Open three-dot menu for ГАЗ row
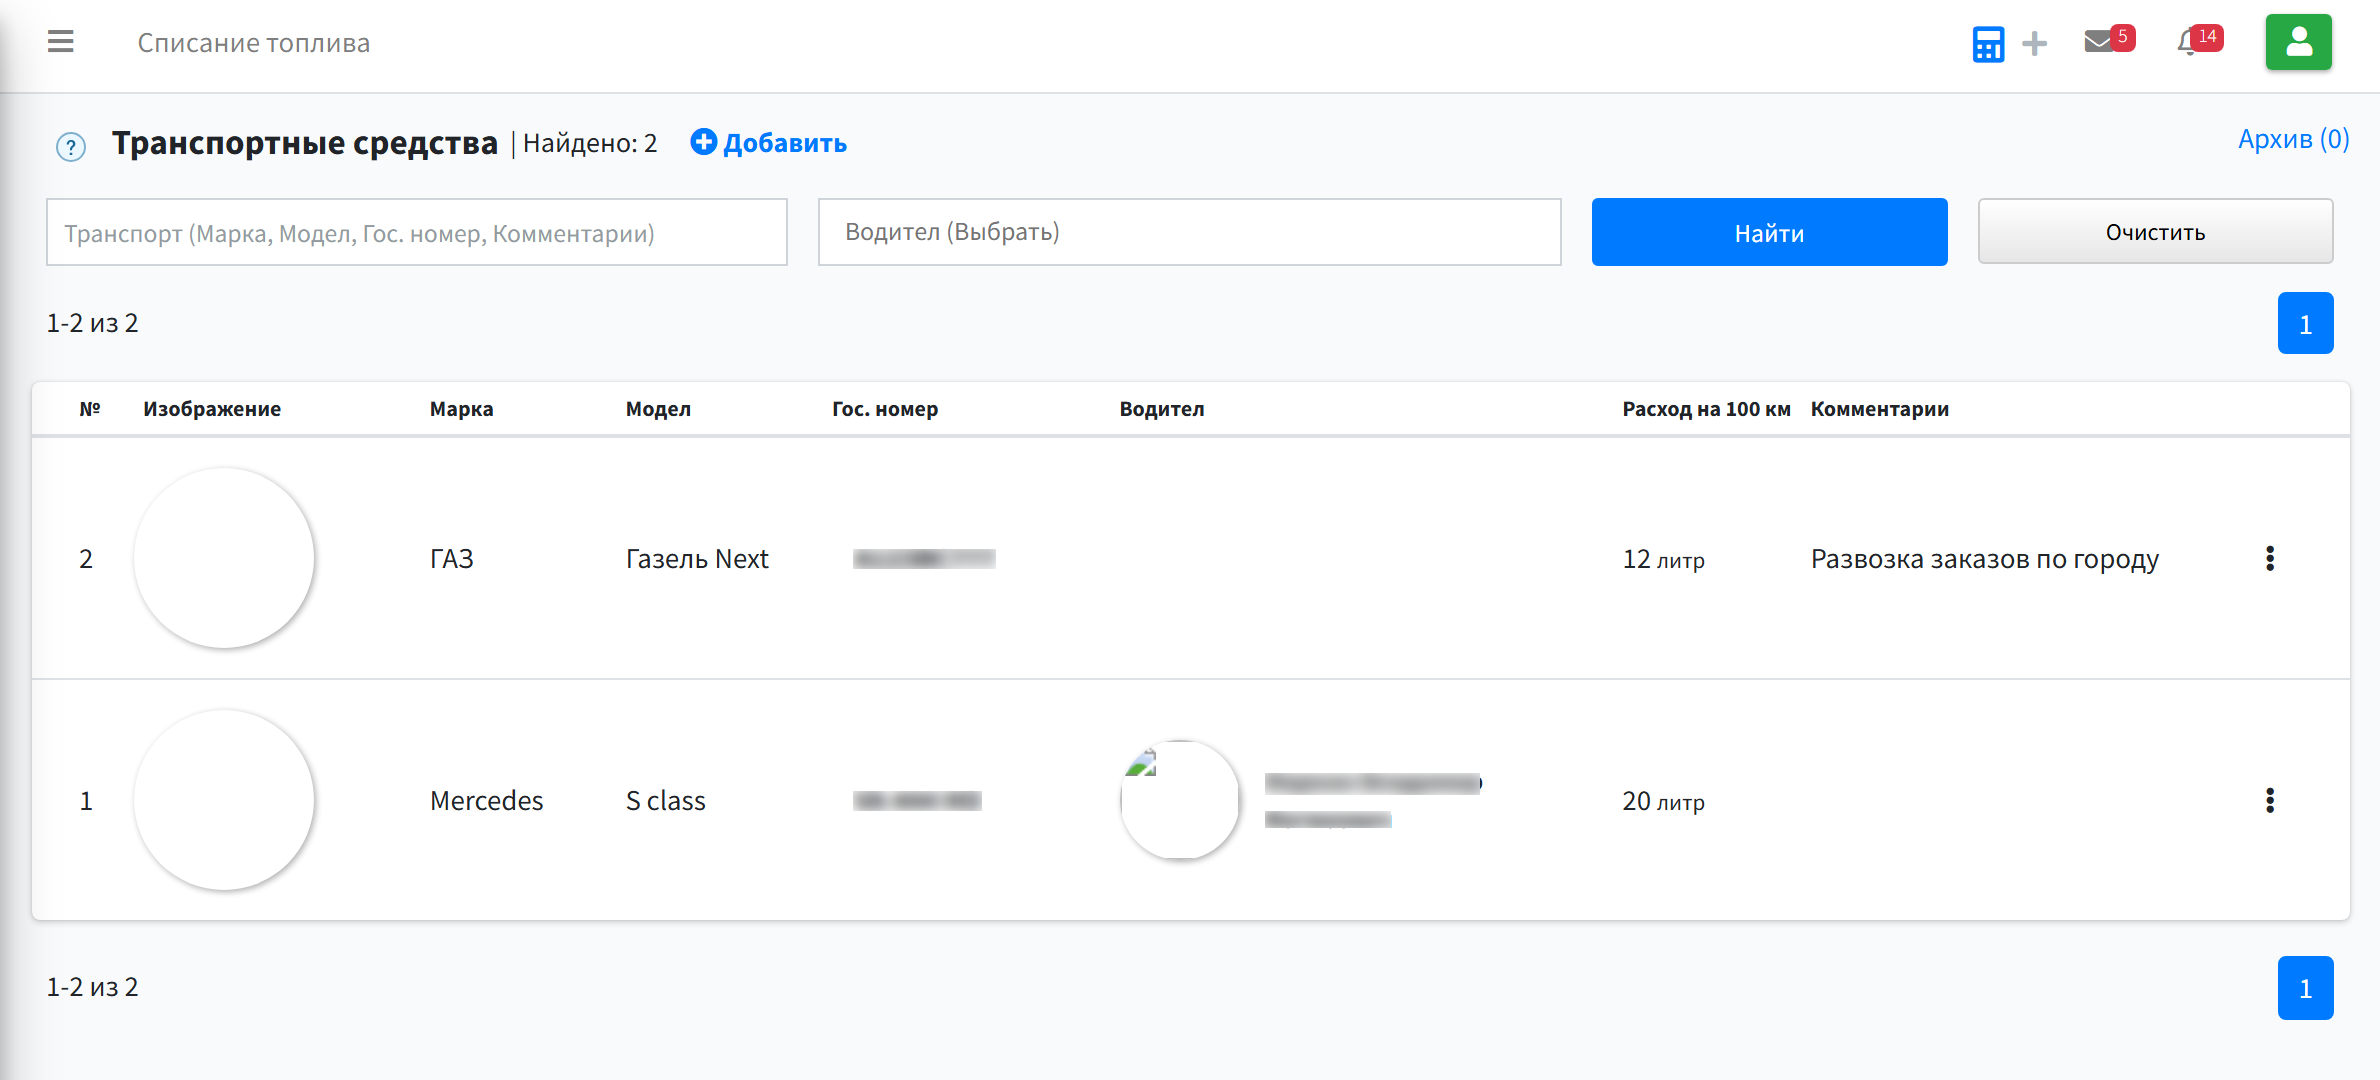The width and height of the screenshot is (2380, 1080). point(2270,558)
